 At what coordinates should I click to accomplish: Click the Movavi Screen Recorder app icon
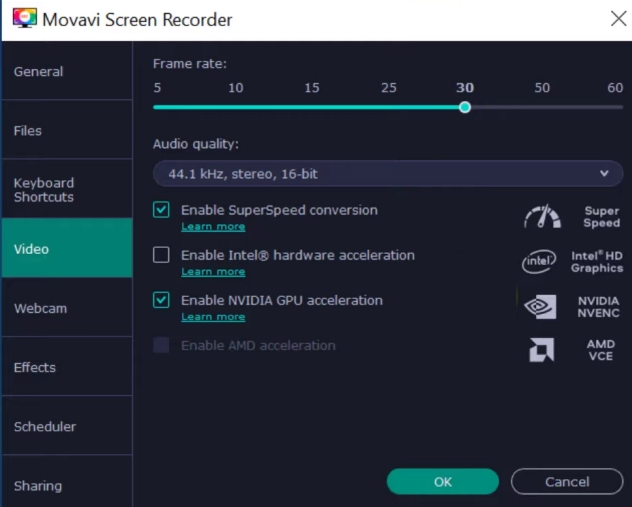[x=25, y=18]
